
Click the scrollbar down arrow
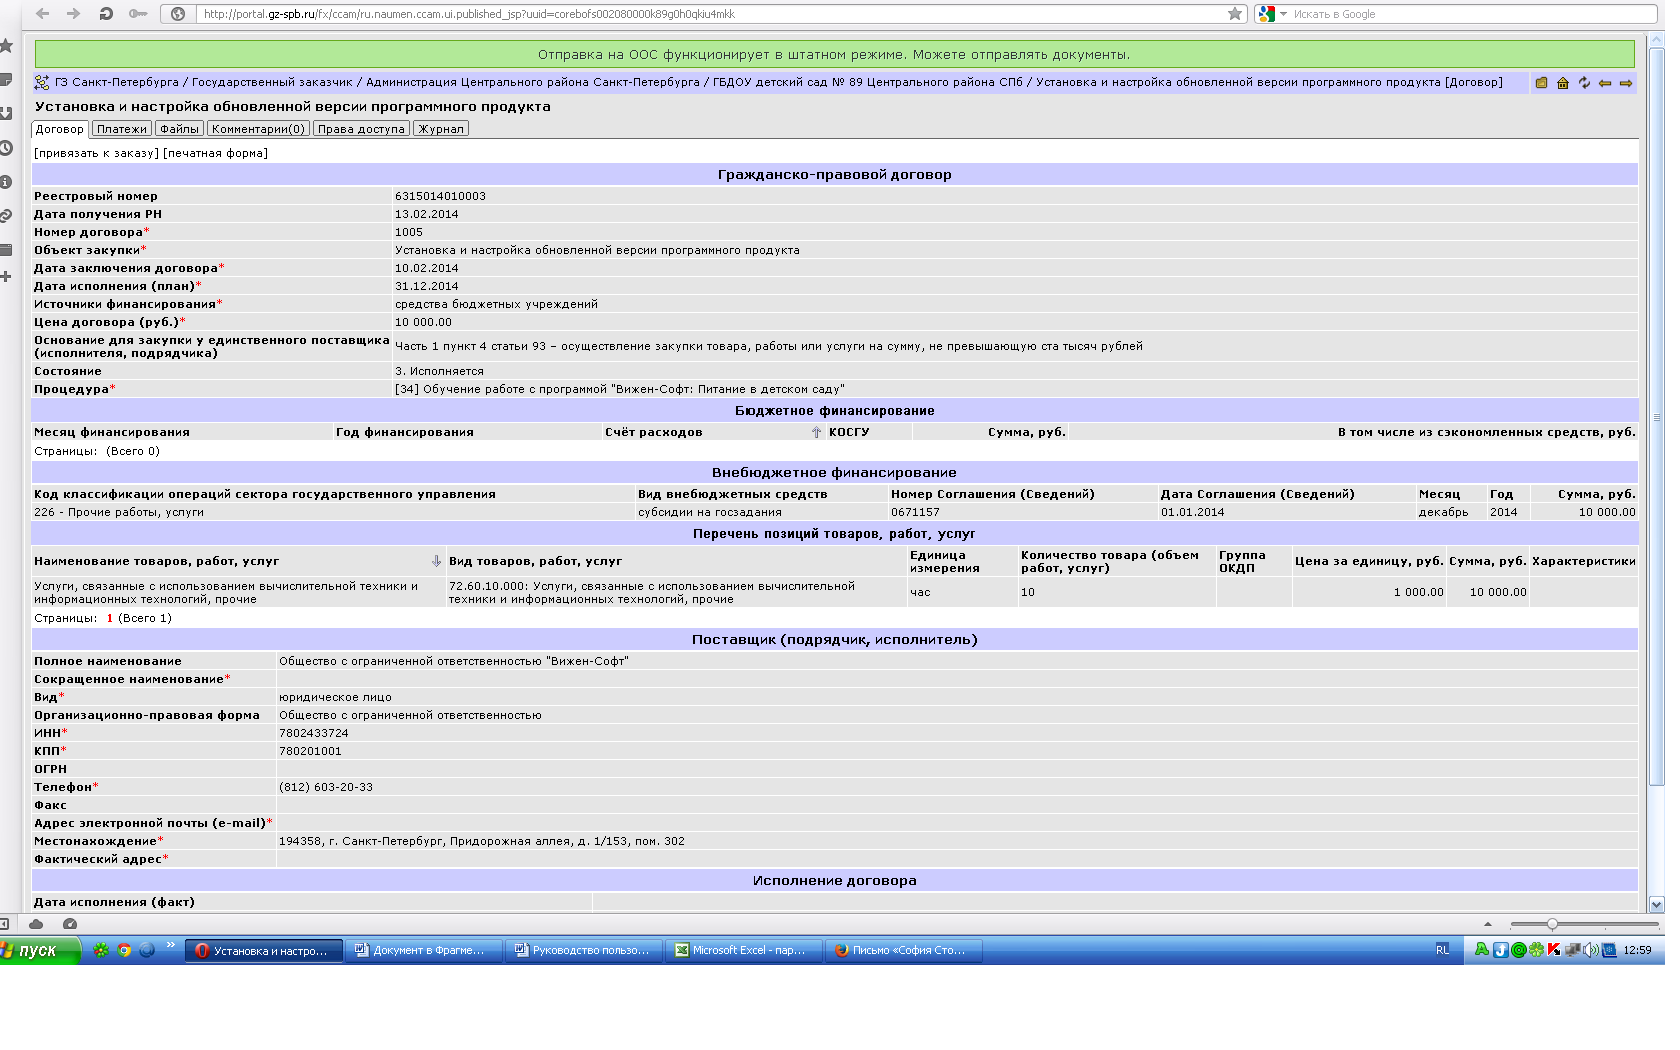(1656, 904)
